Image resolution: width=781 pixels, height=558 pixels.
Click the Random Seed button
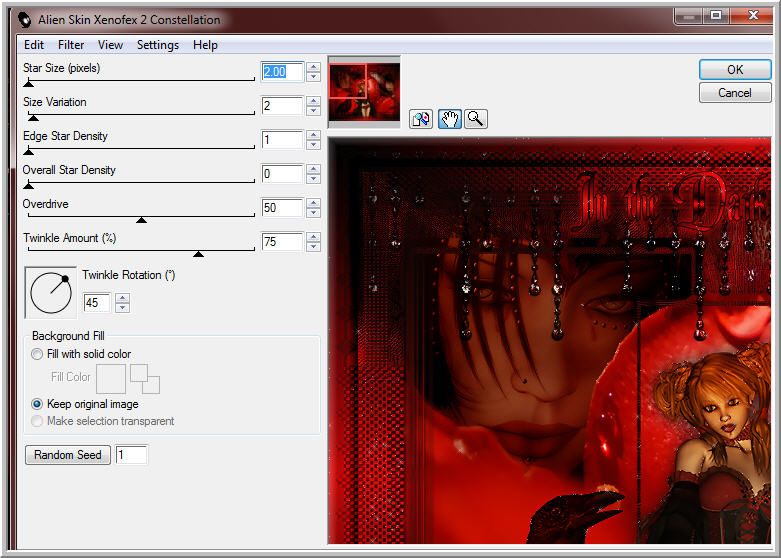pos(68,455)
